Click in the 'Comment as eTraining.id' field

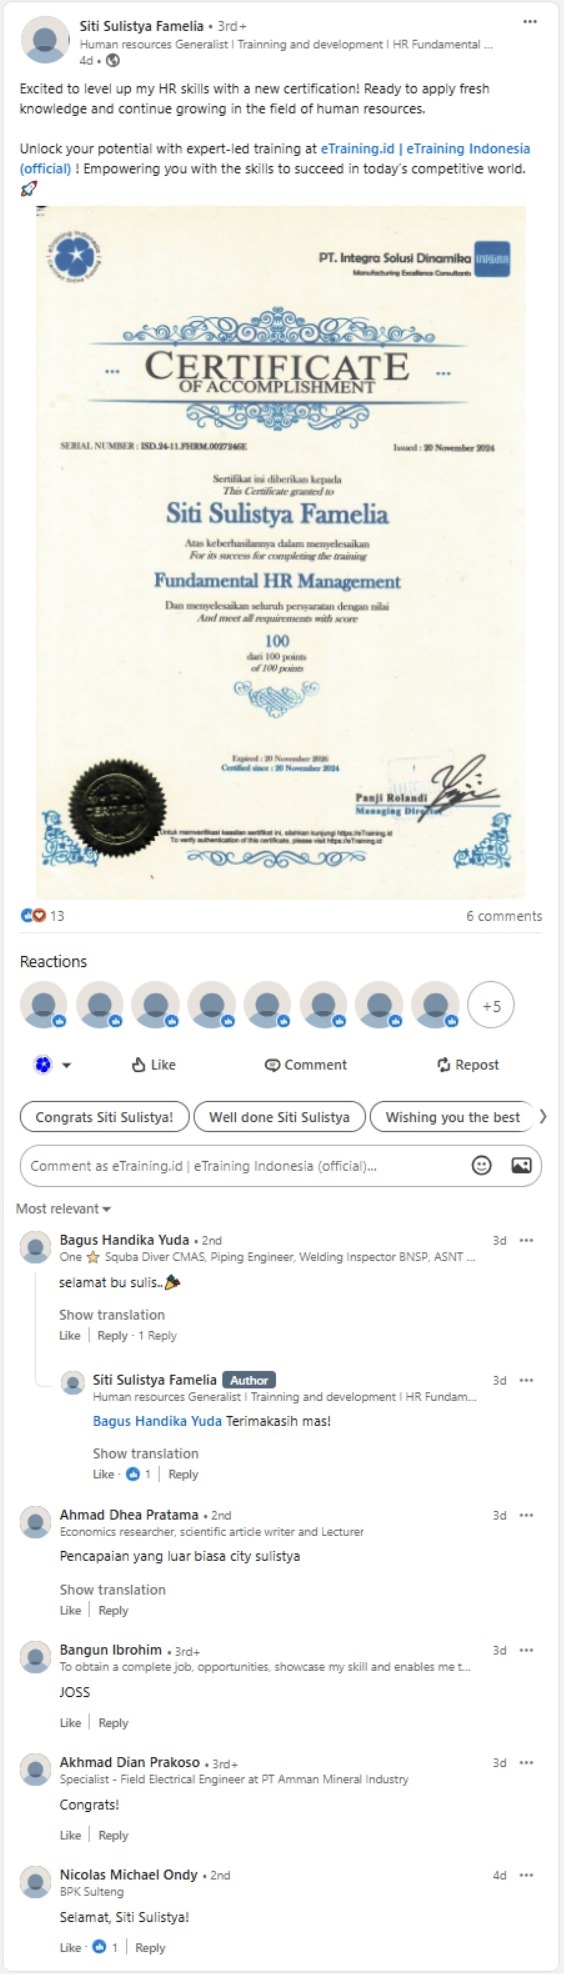tap(245, 1166)
